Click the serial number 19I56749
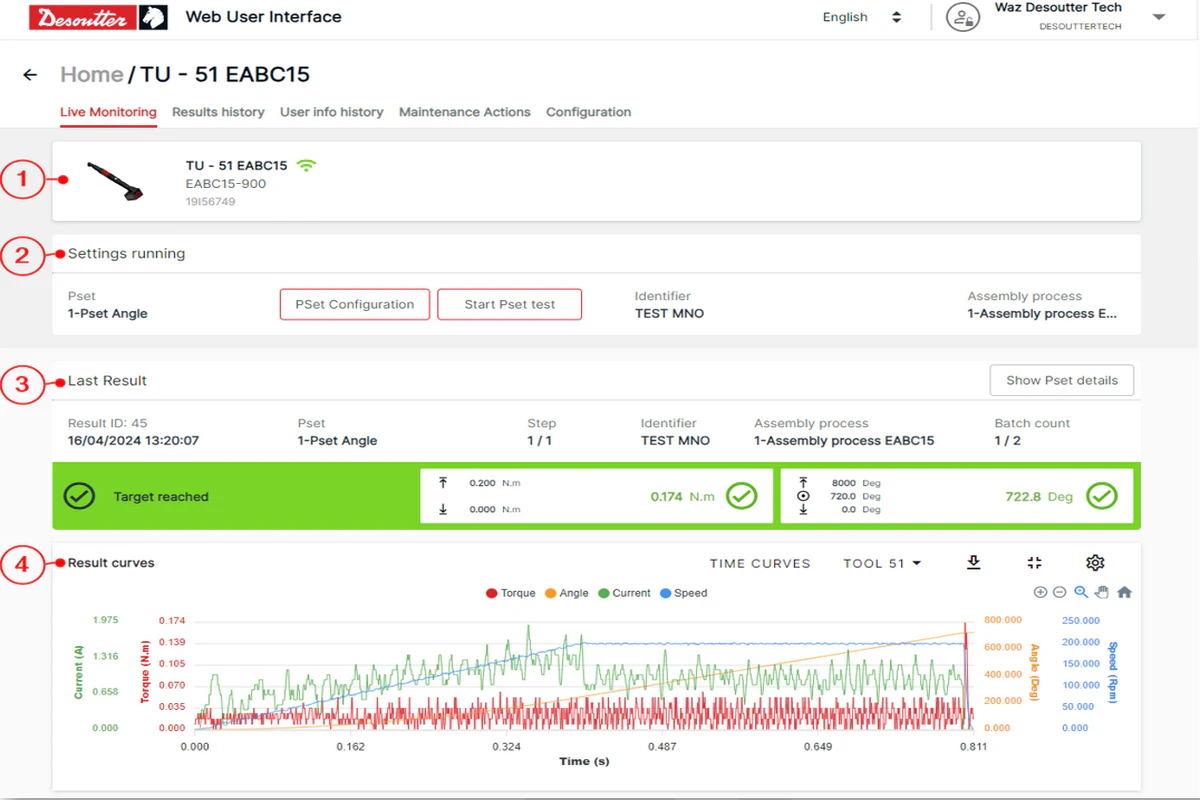The width and height of the screenshot is (1200, 800). click(x=210, y=201)
